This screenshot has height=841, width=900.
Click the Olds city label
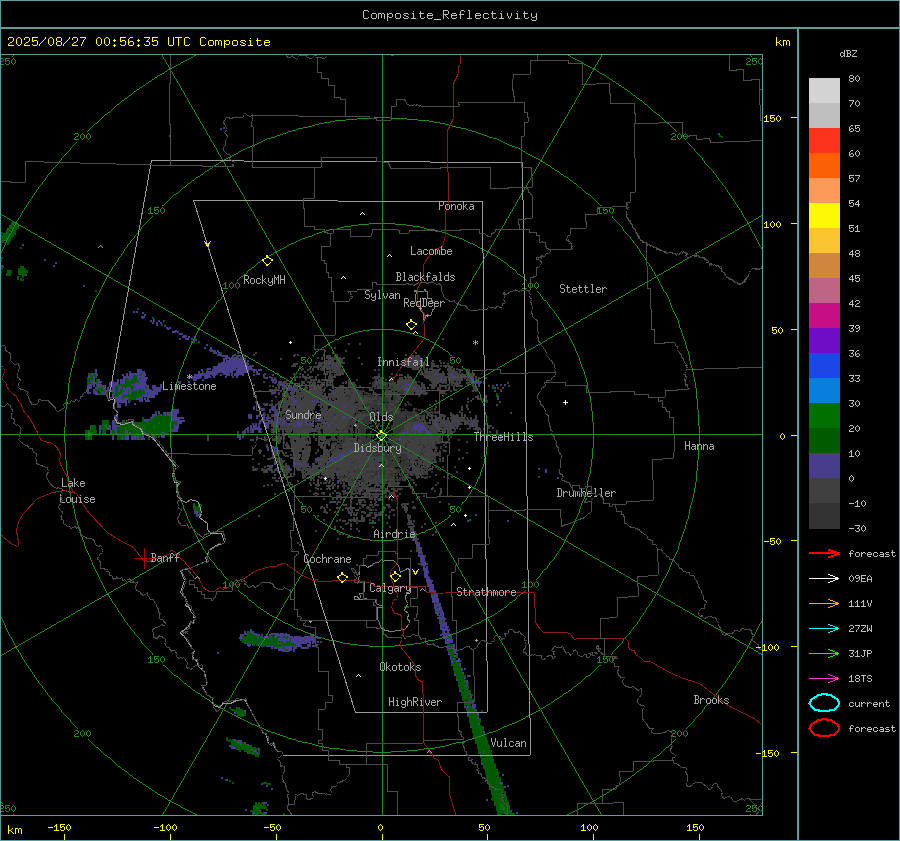click(x=381, y=417)
